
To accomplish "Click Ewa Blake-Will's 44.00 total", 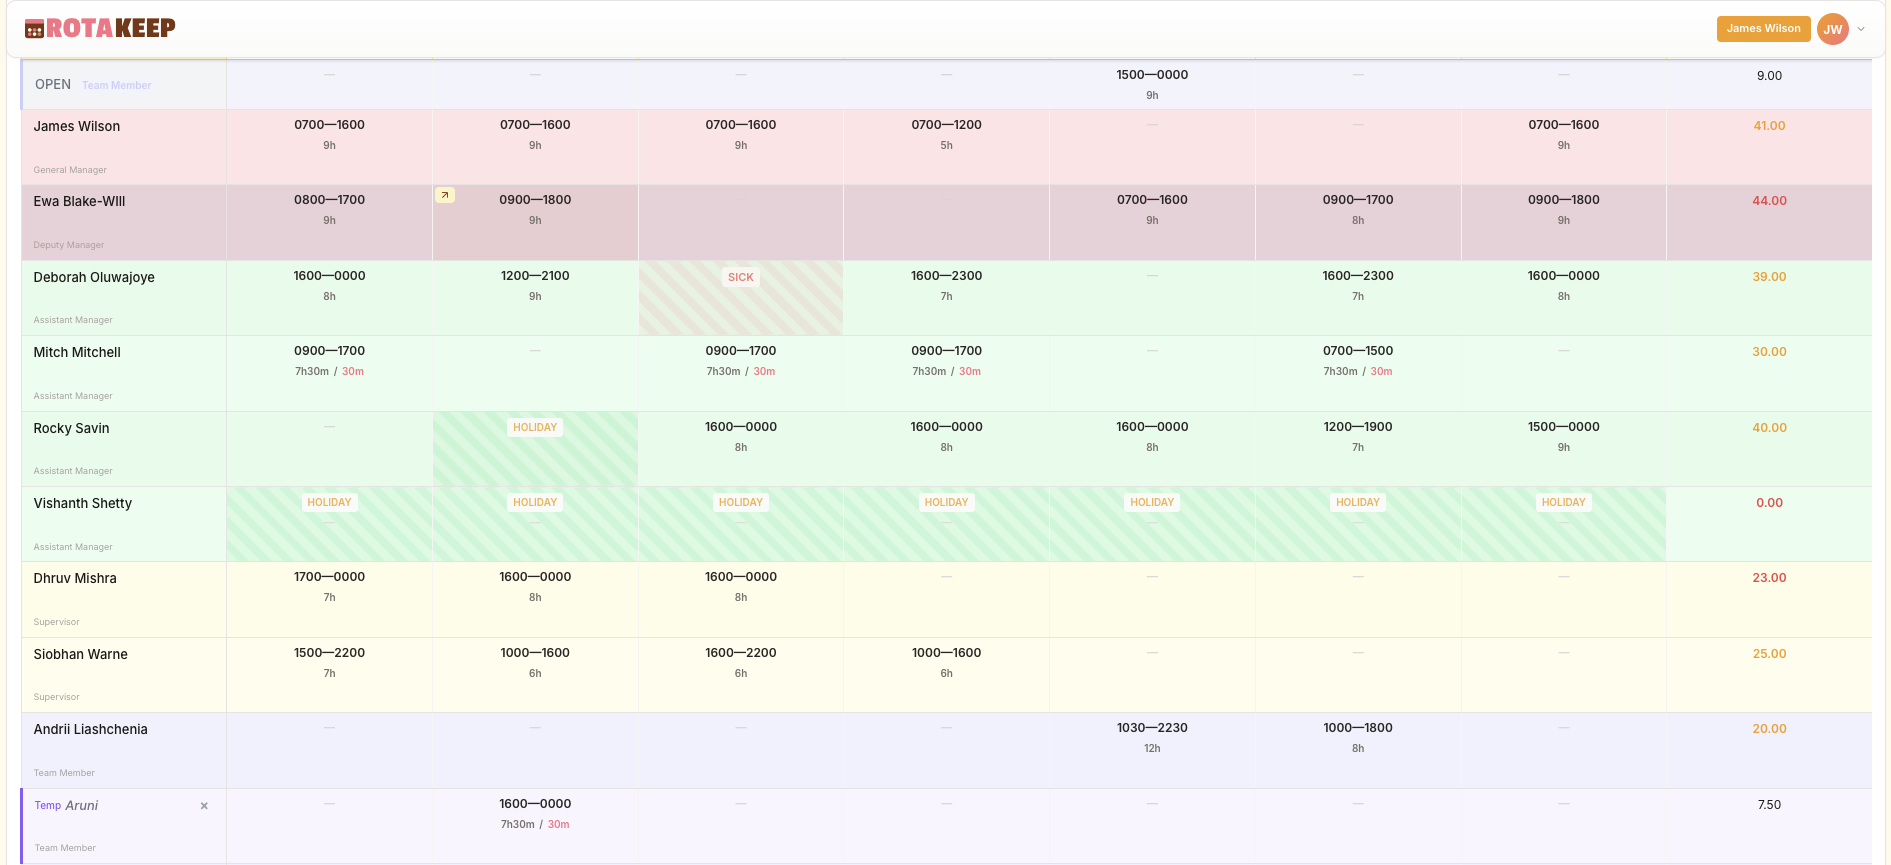I will pyautogui.click(x=1769, y=201).
